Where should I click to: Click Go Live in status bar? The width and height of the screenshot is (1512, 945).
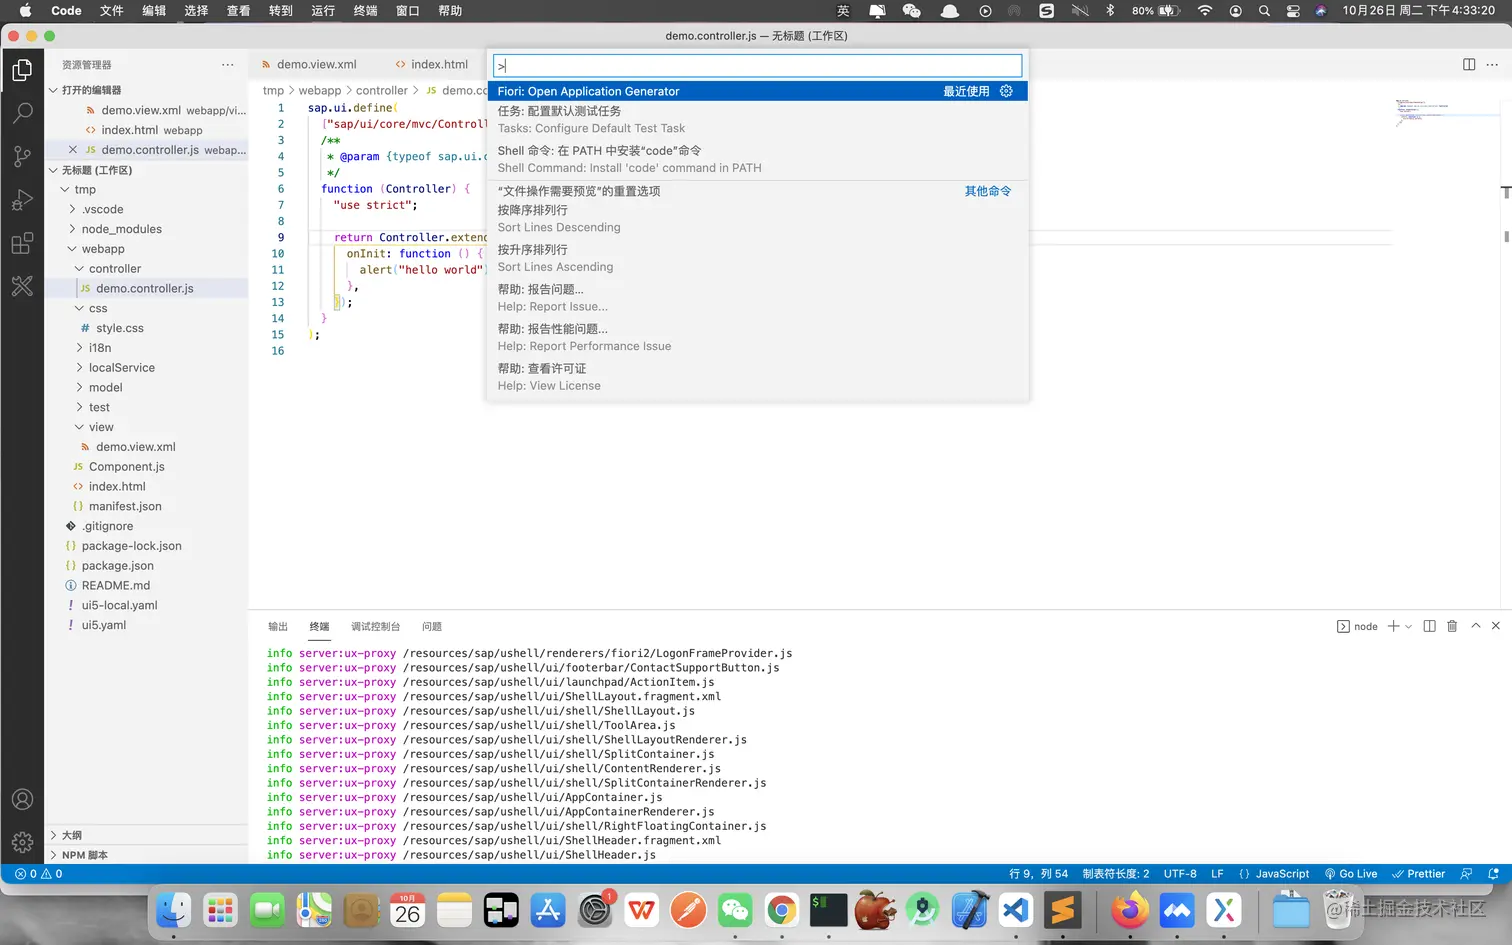click(1351, 874)
